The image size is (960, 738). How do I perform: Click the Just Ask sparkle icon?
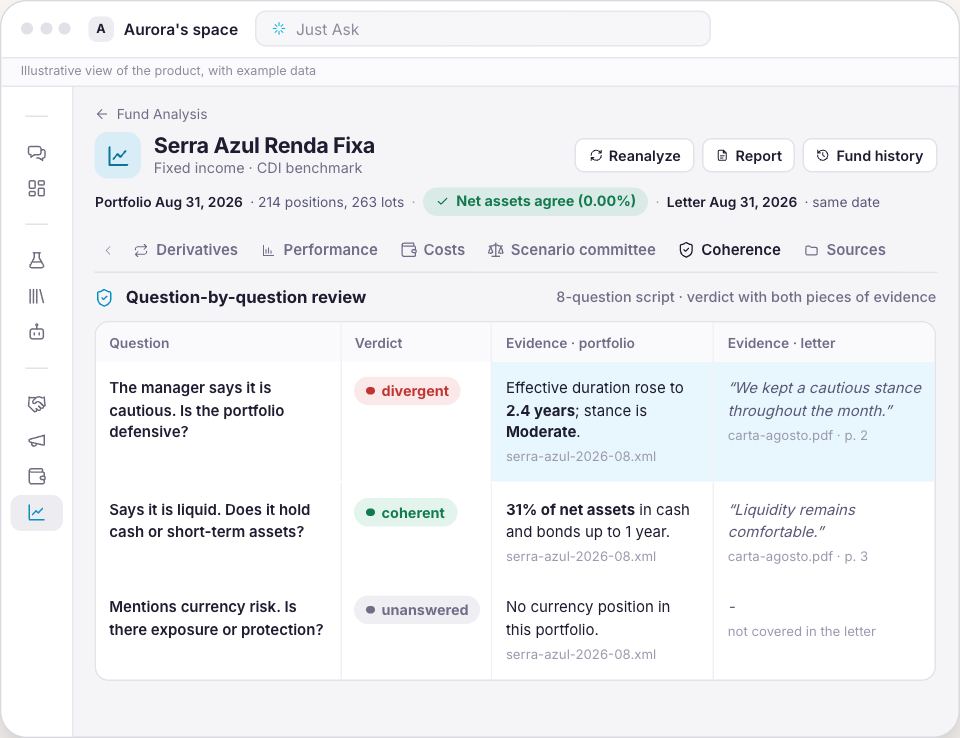pos(279,29)
